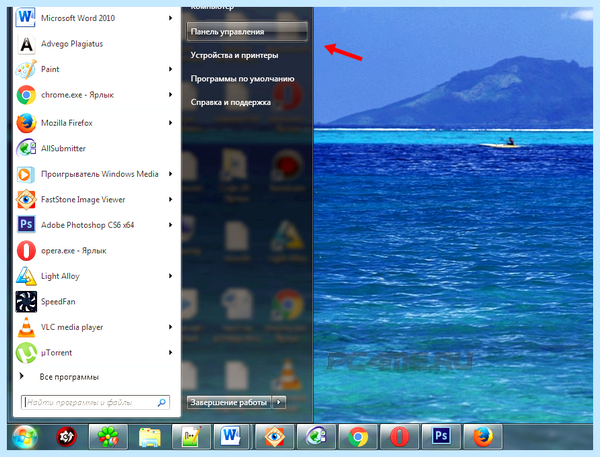Expand FastStone Image Viewer jump list arrow

(x=170, y=199)
